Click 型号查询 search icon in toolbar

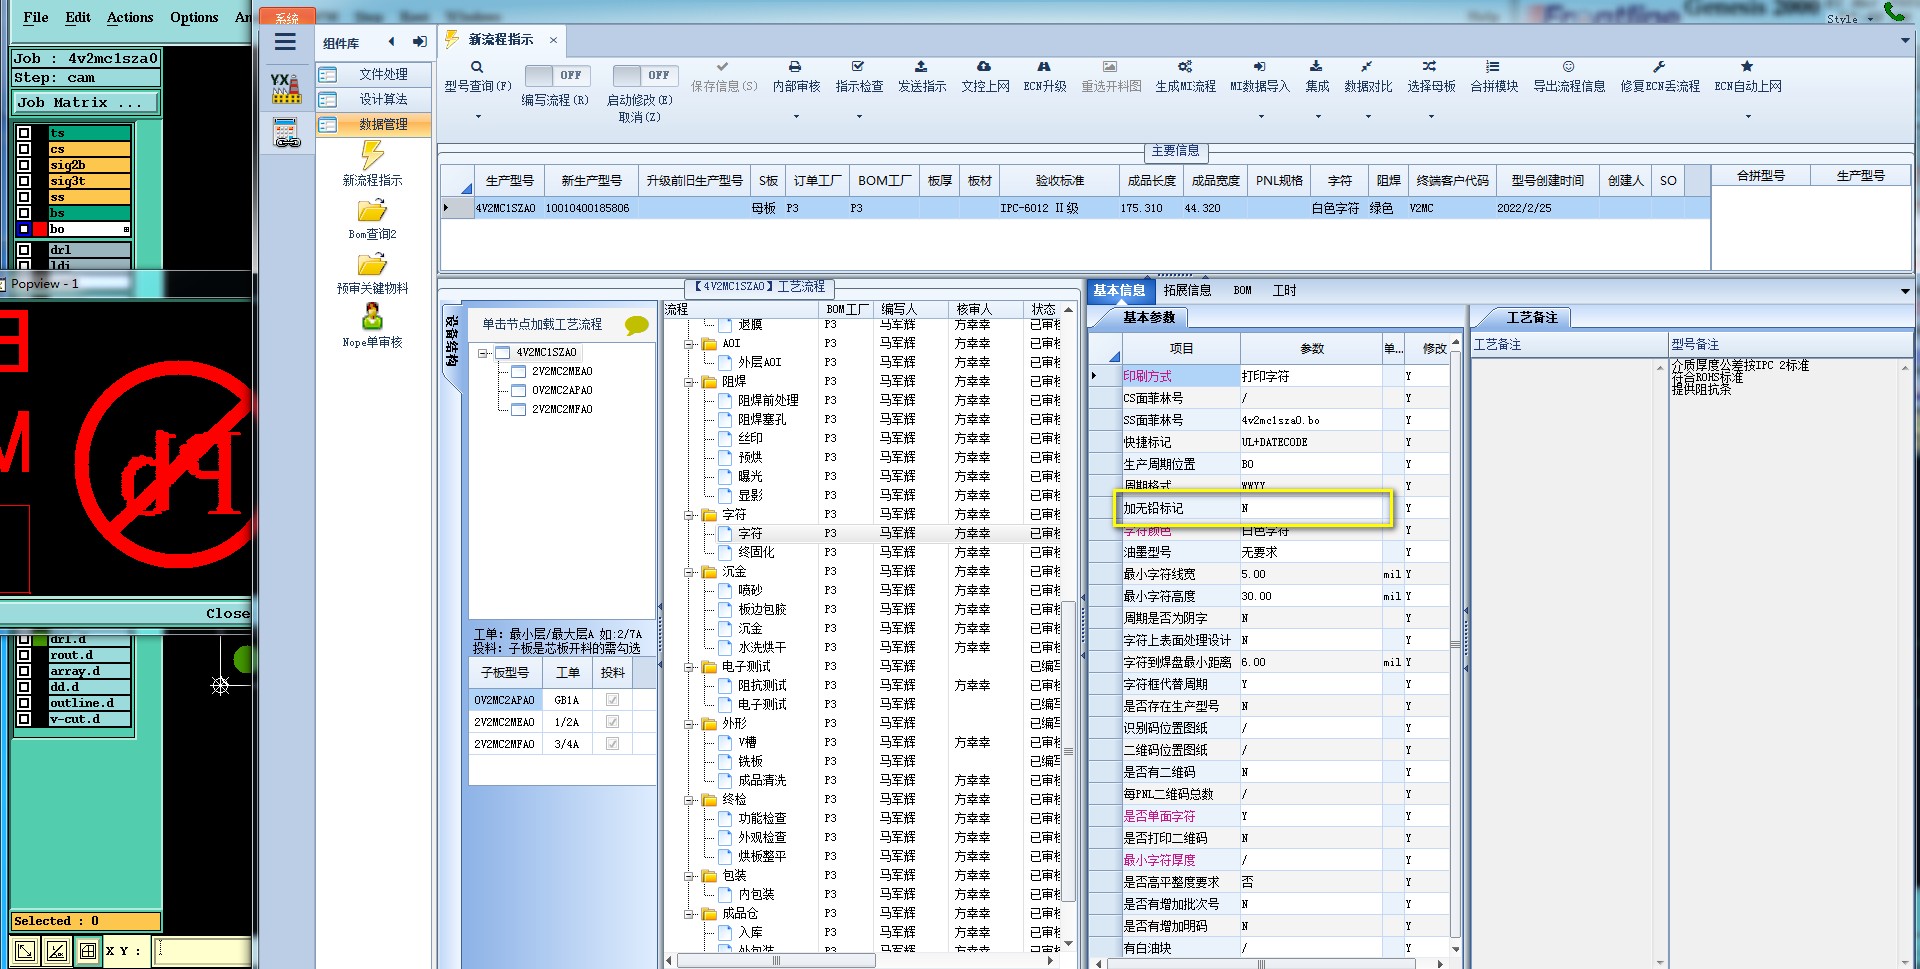[477, 67]
